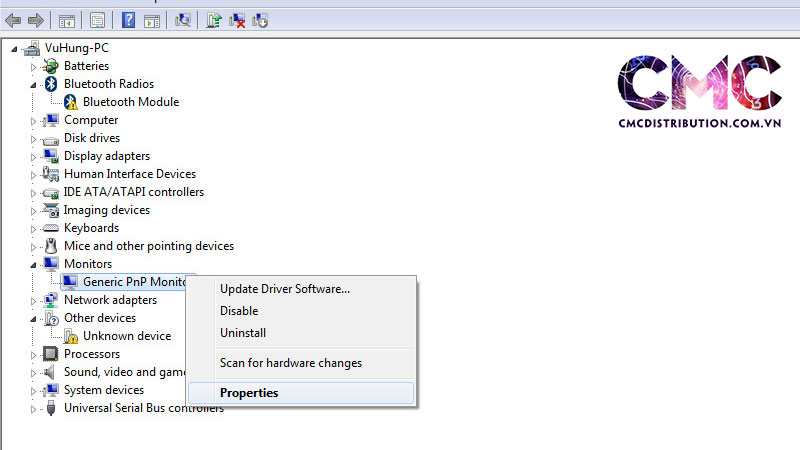Screen dimensions: 800x450
Task: Open the Properties sheet toolbar icon
Action: point(97,20)
